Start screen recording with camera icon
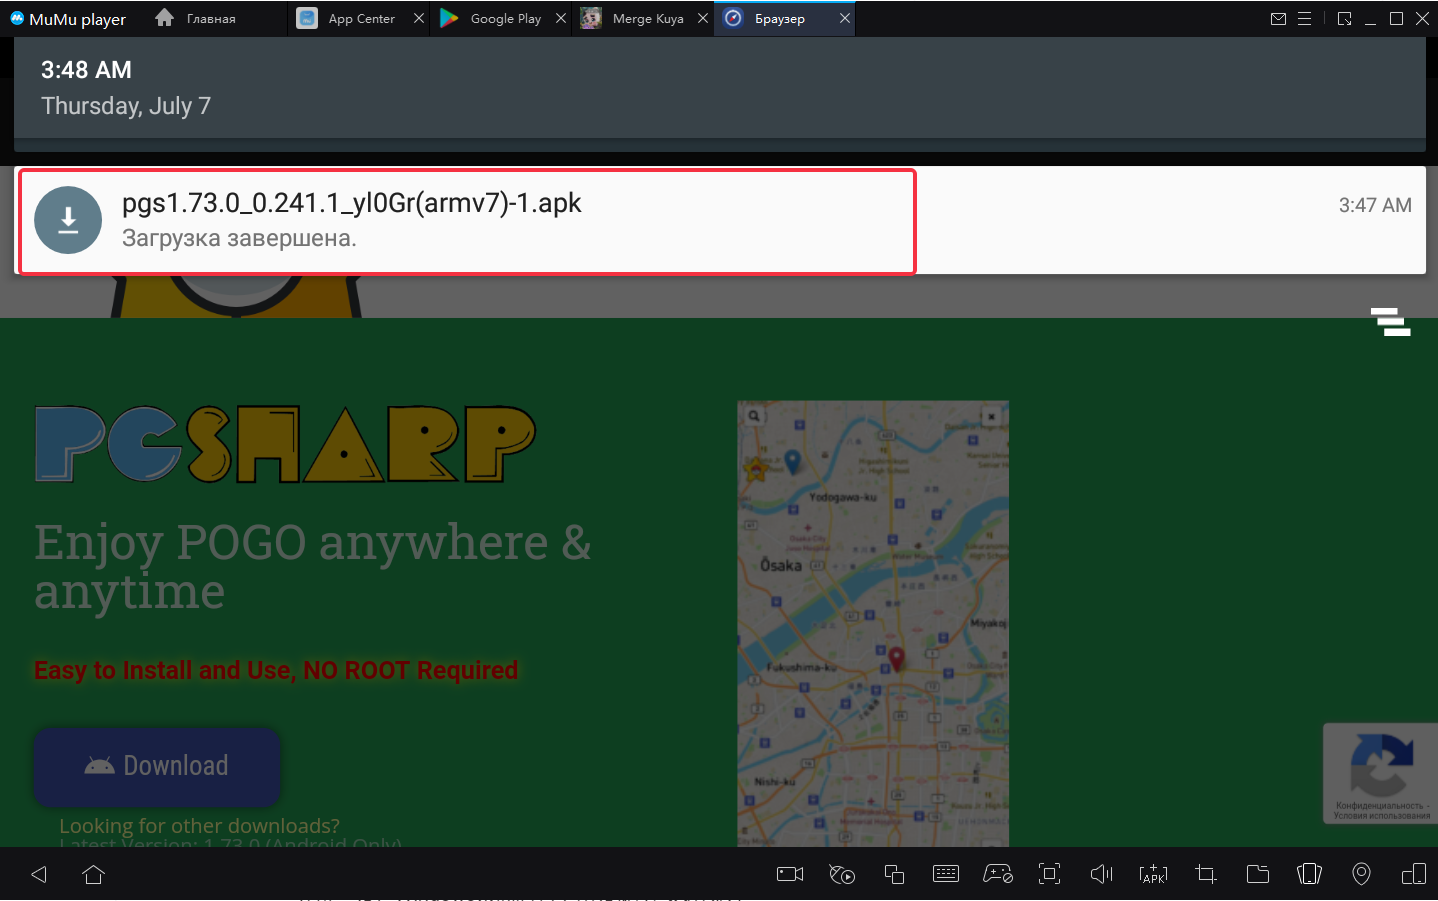 [x=790, y=874]
